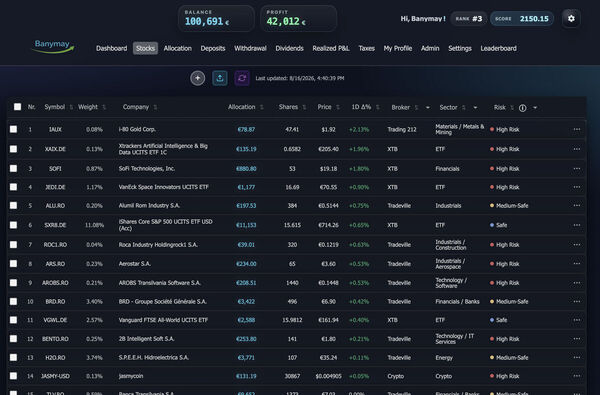Open three-dot menu for SXR8.DE row
This screenshot has height=395, width=600.
pyautogui.click(x=577, y=225)
